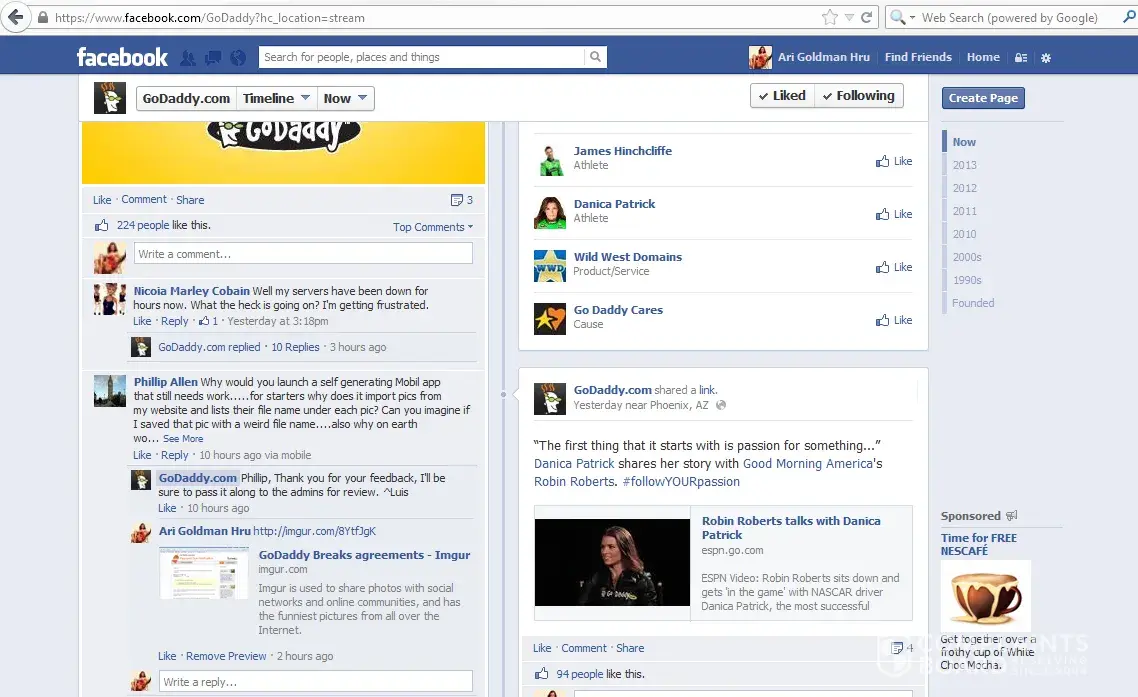Open the account settings gear icon
Image resolution: width=1138 pixels, height=697 pixels.
click(1046, 58)
